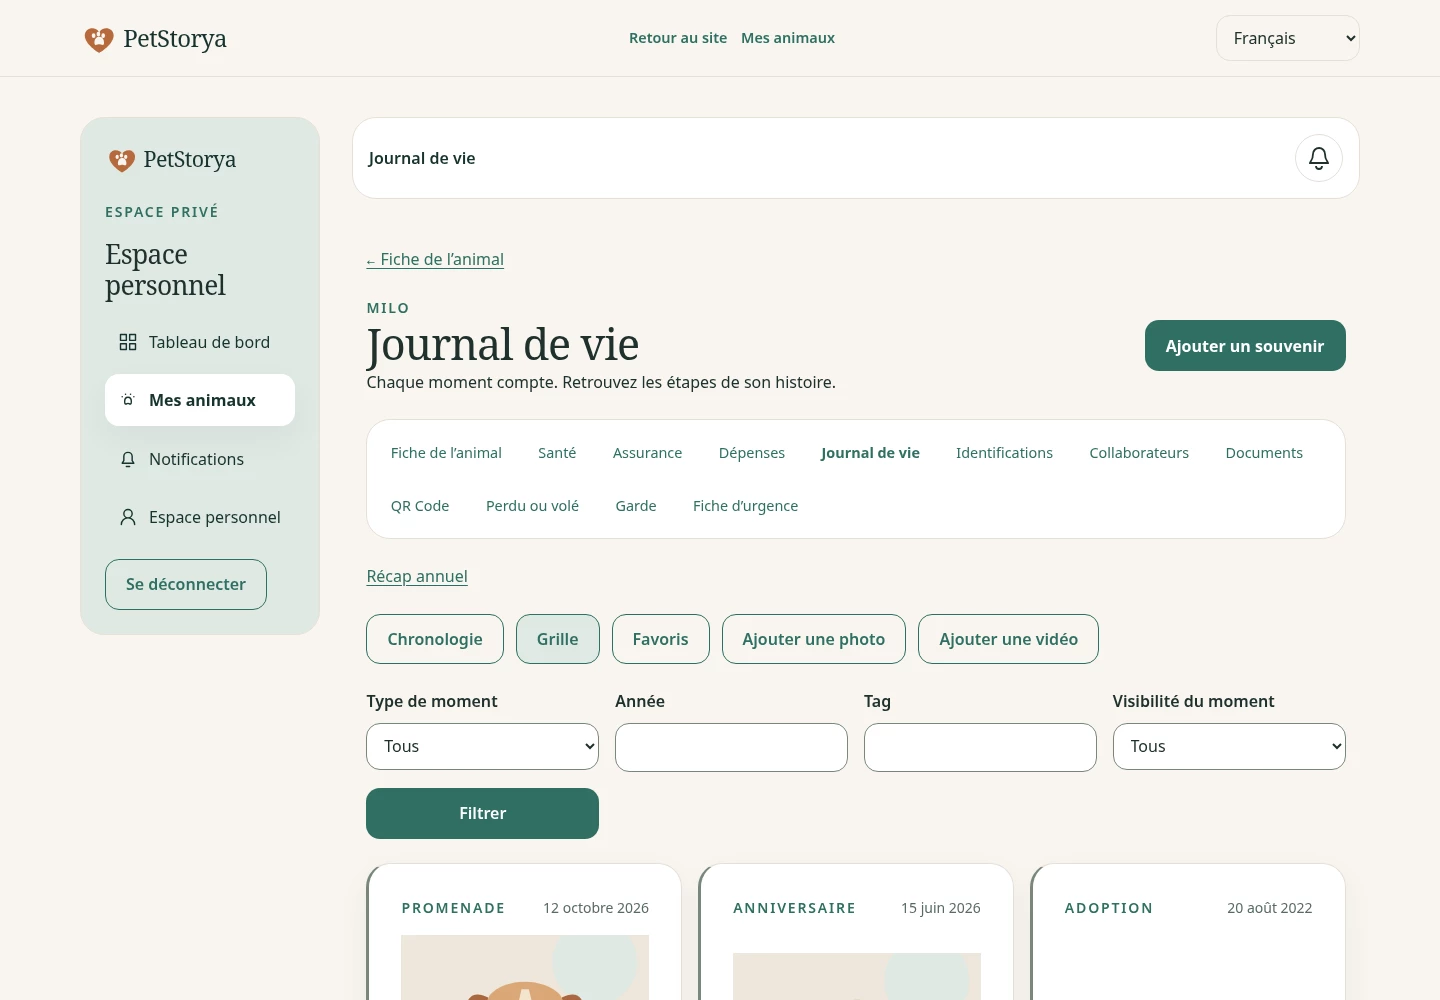Open the Français language dropdown
Screen dimensions: 1440x1000
click(1288, 38)
